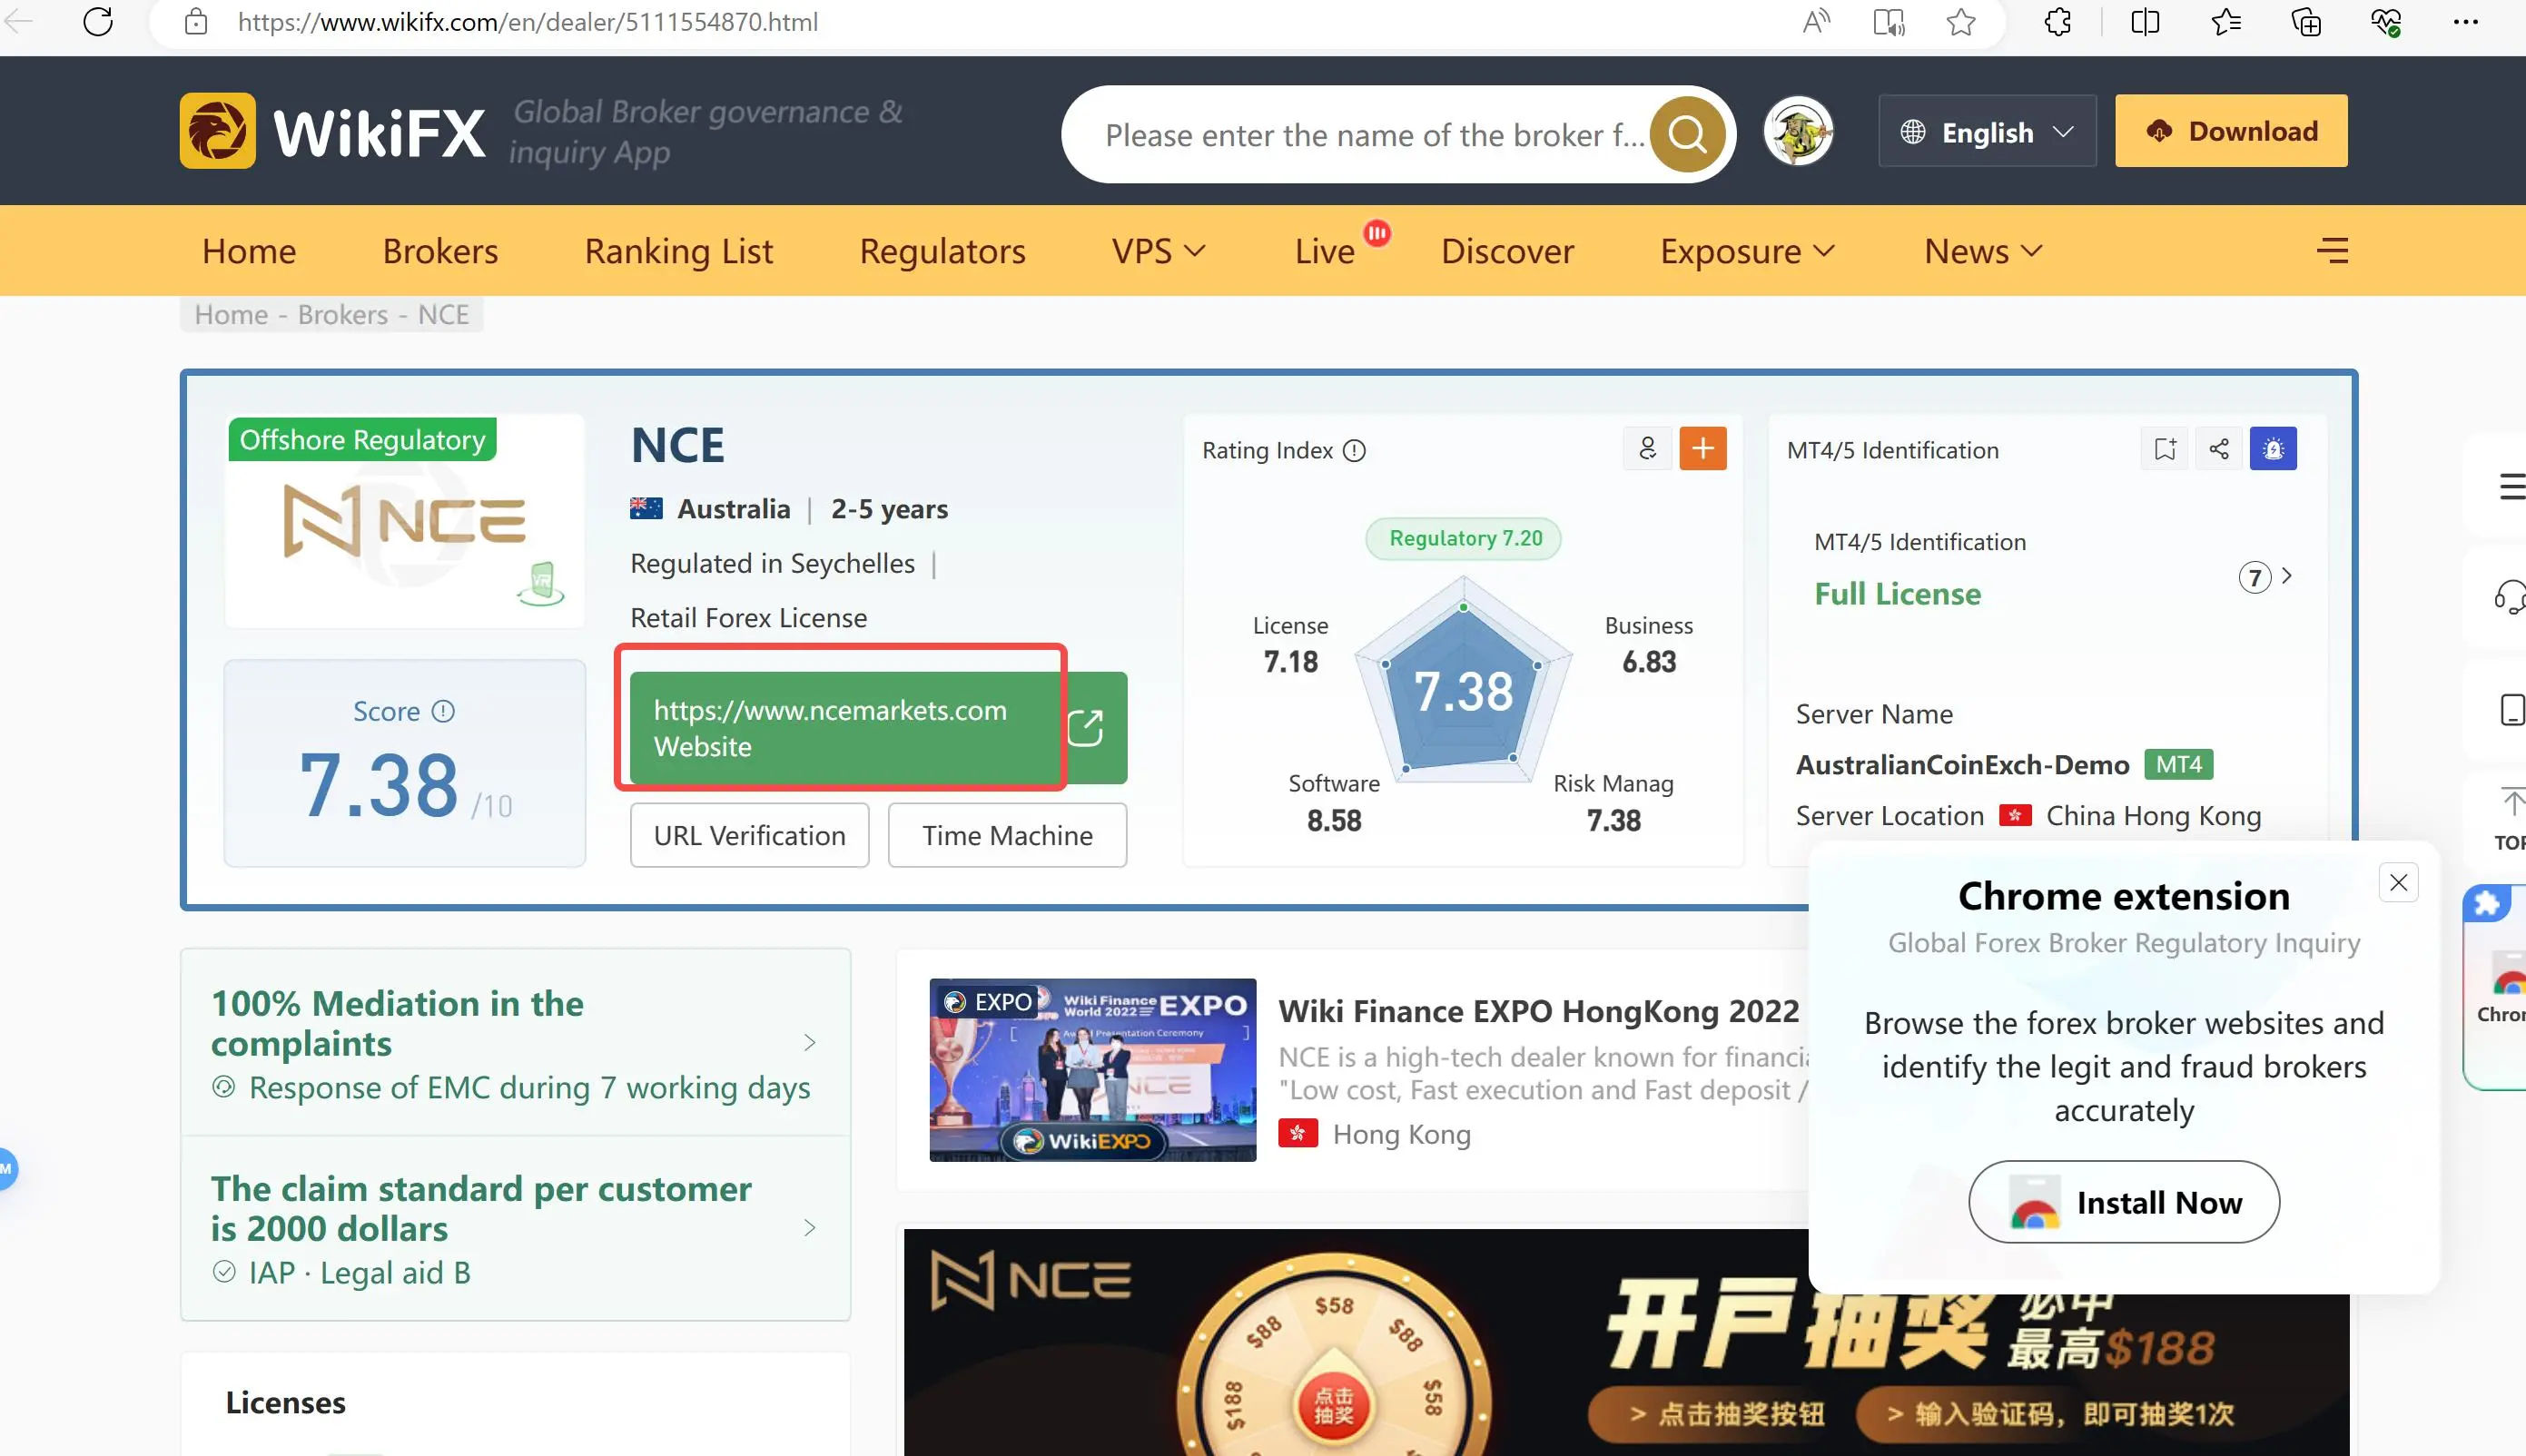Close the Chrome extension popup

coord(2398,882)
